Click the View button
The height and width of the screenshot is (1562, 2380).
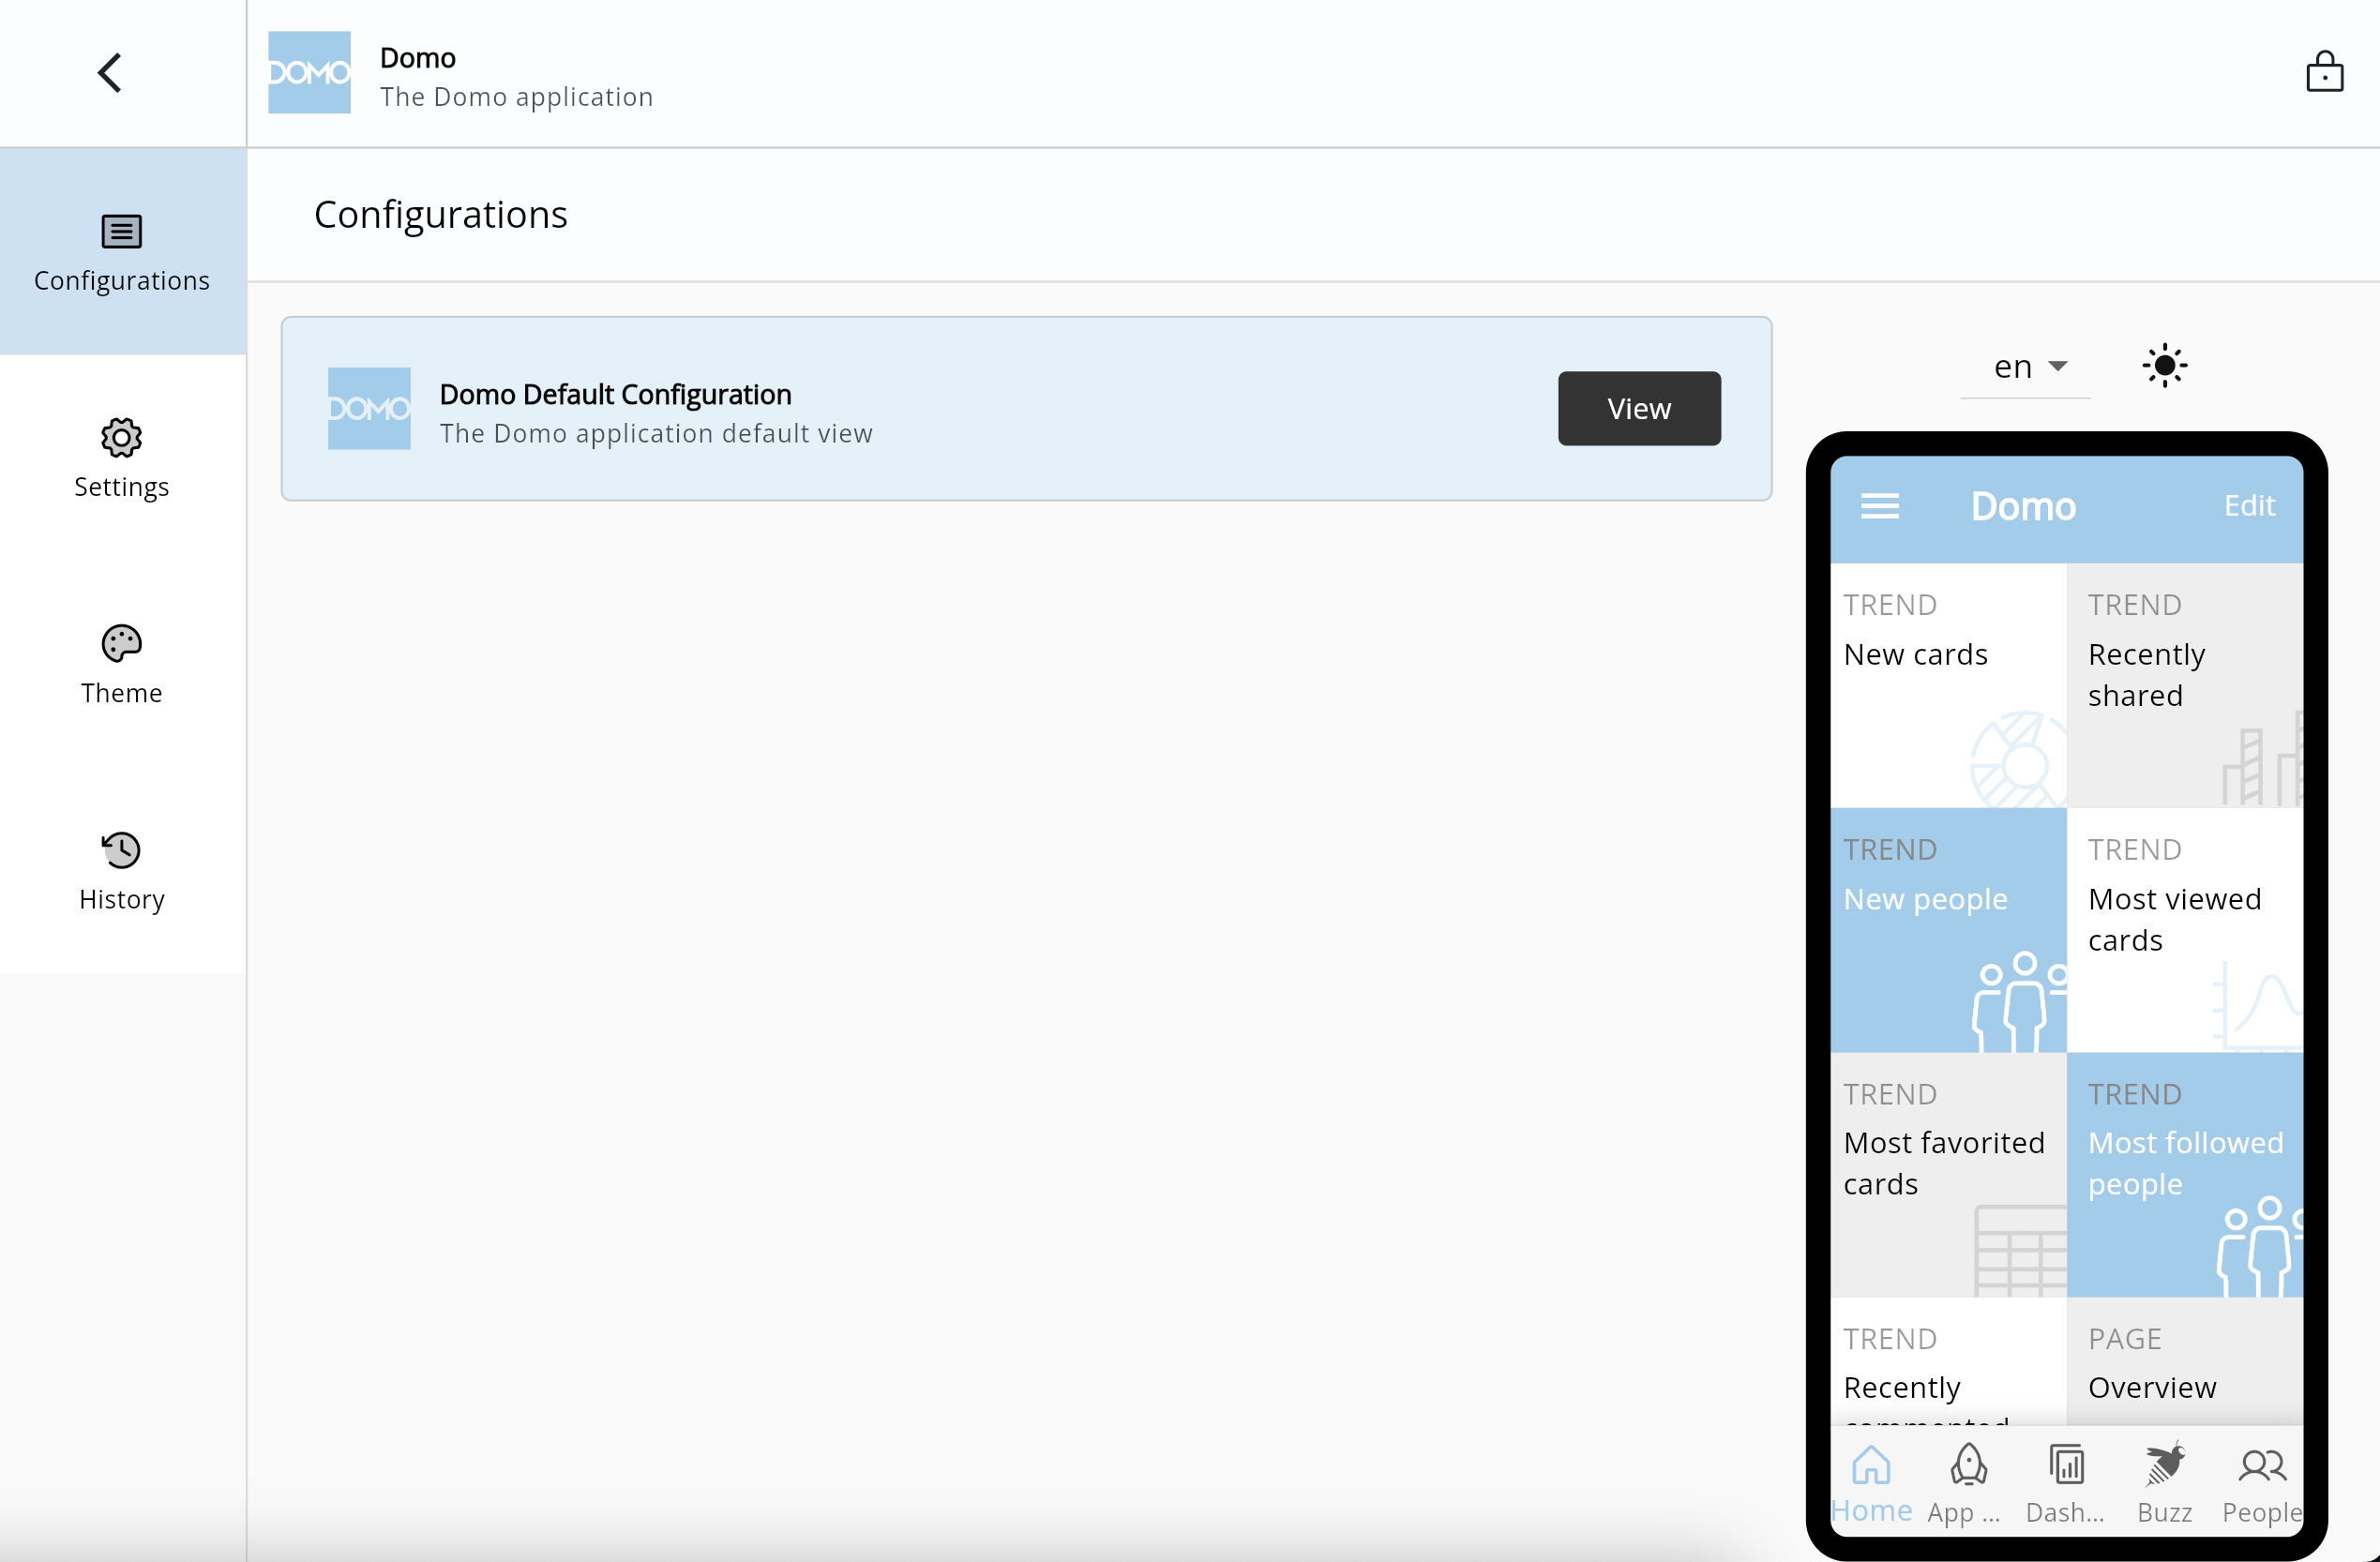pyautogui.click(x=1638, y=409)
